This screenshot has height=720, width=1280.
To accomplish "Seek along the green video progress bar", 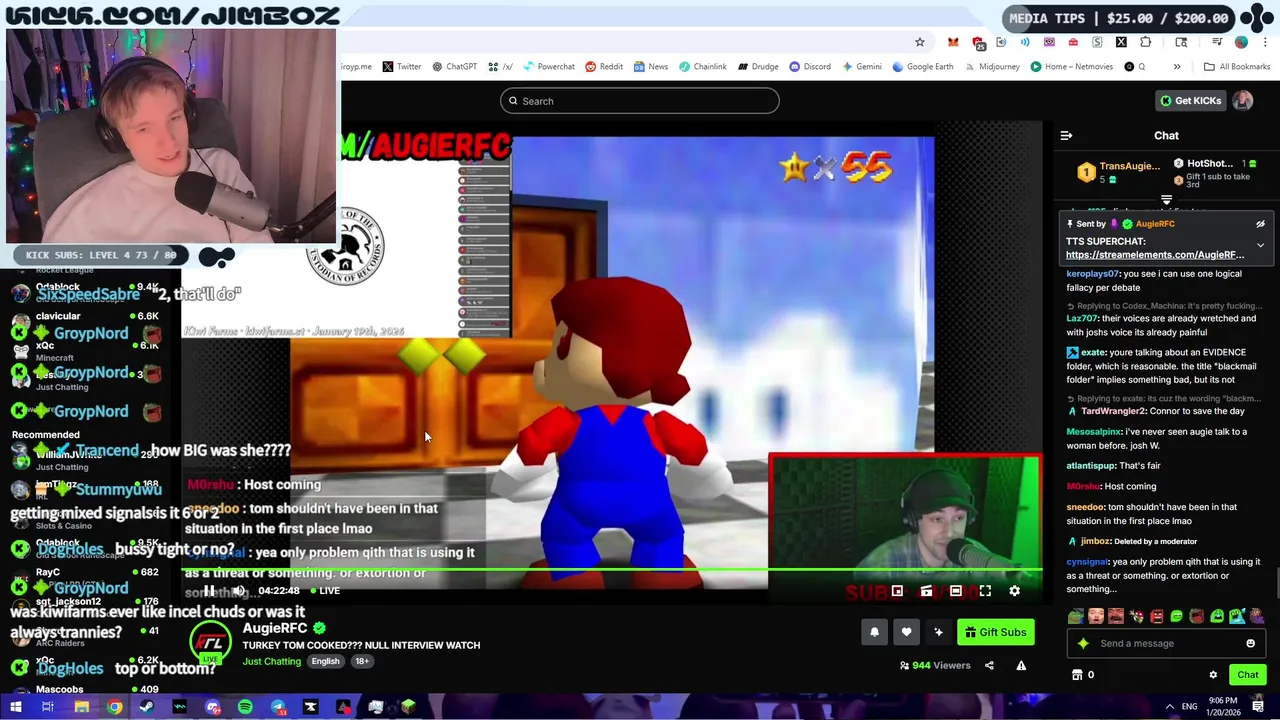I will [x=612, y=571].
